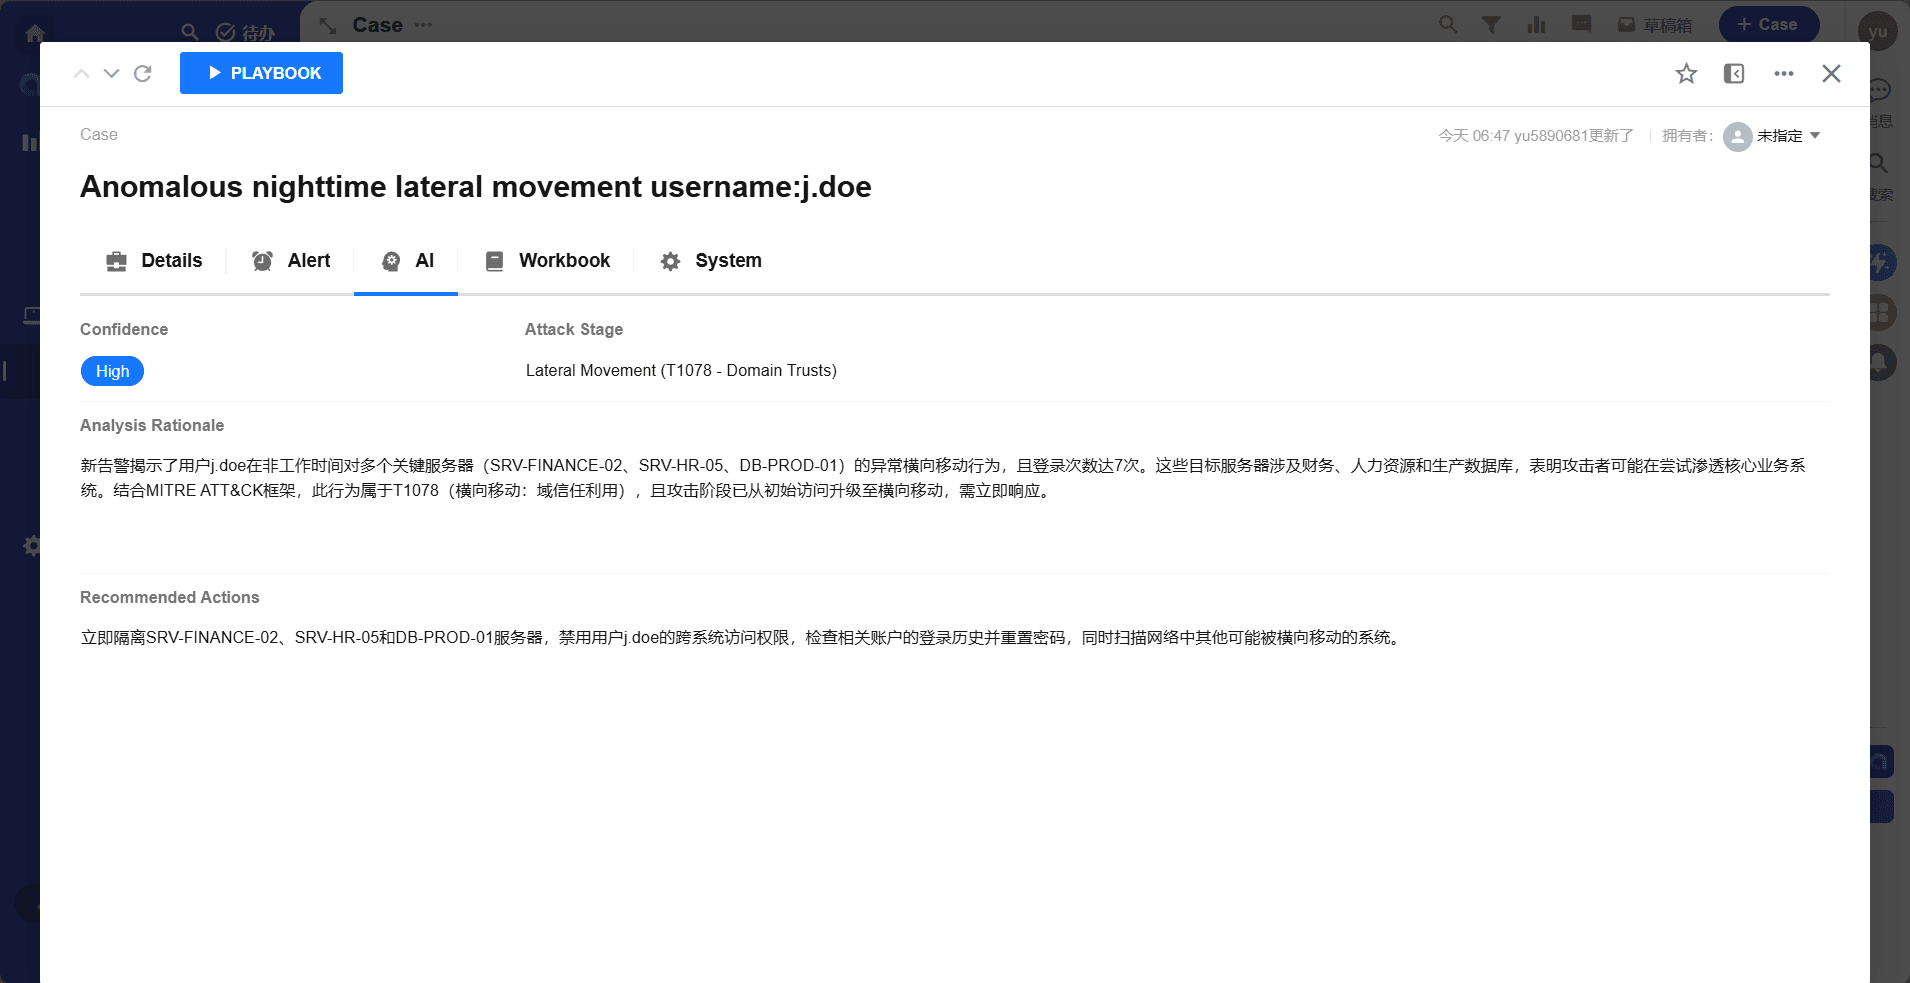Expand the owner assignment dropdown
Screen dimensions: 1910x983
coord(1815,136)
